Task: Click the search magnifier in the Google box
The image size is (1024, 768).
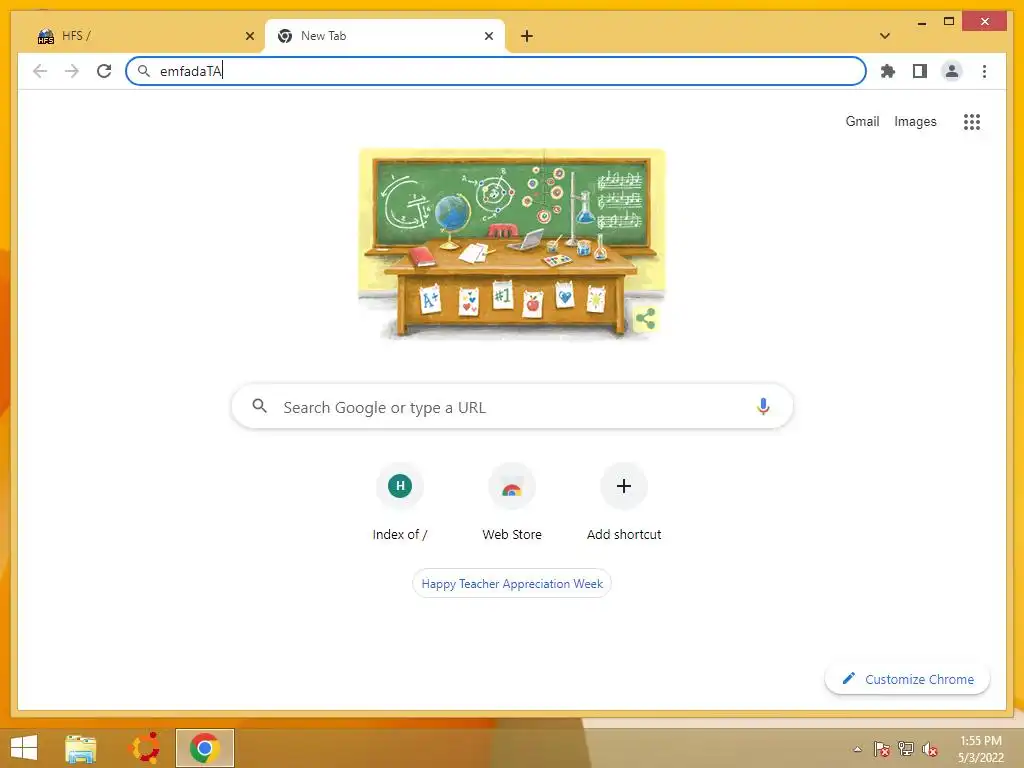Action: [259, 406]
